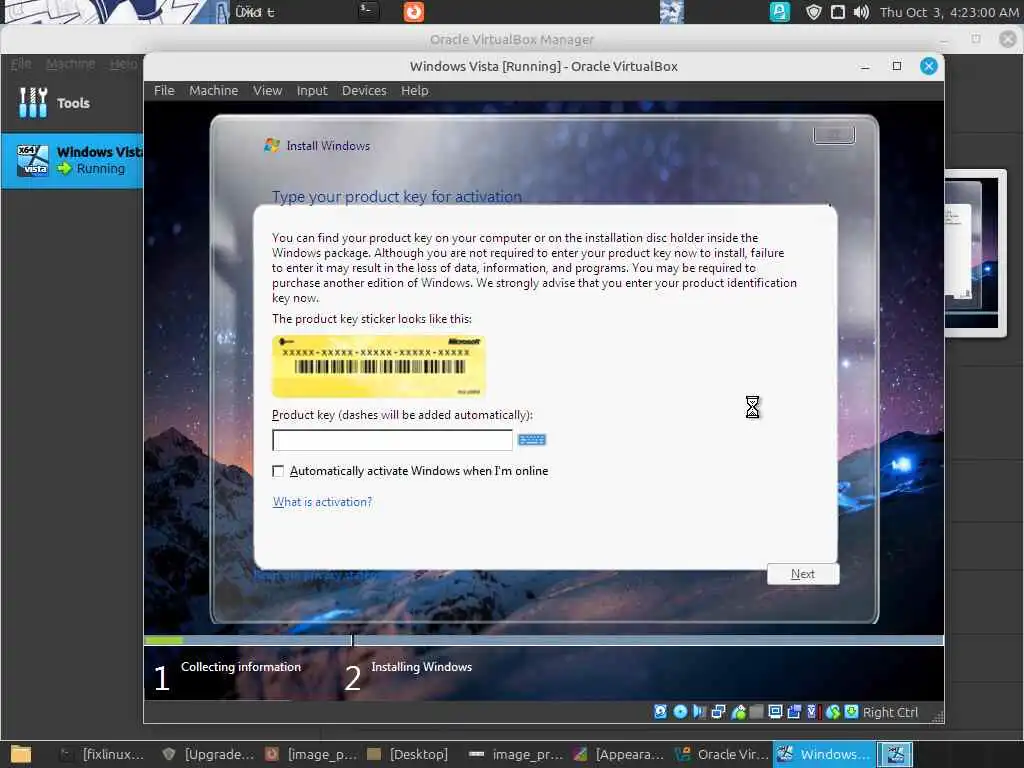Switch to the [Upgrade... taskbar window

[x=208, y=754]
